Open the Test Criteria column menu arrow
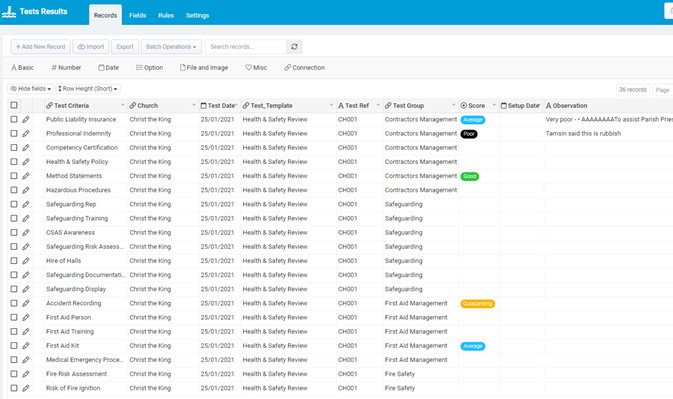This screenshot has height=399, width=673. coord(122,105)
